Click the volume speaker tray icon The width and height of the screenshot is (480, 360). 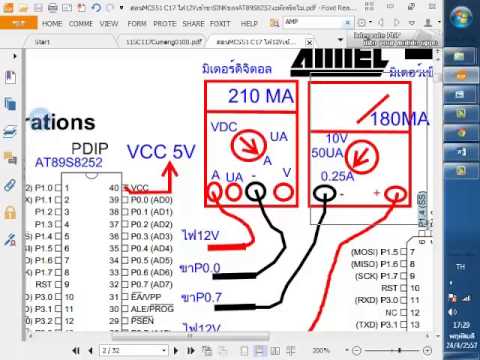tap(453, 312)
